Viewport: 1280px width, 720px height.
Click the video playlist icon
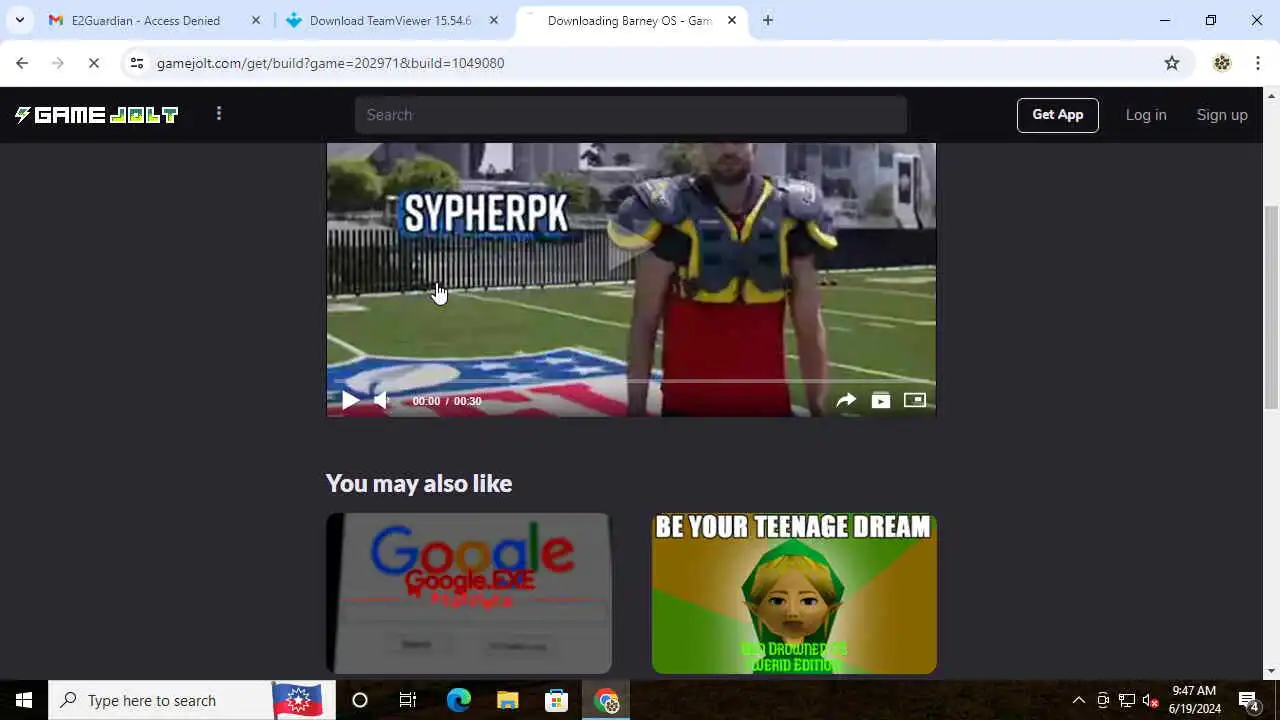880,401
